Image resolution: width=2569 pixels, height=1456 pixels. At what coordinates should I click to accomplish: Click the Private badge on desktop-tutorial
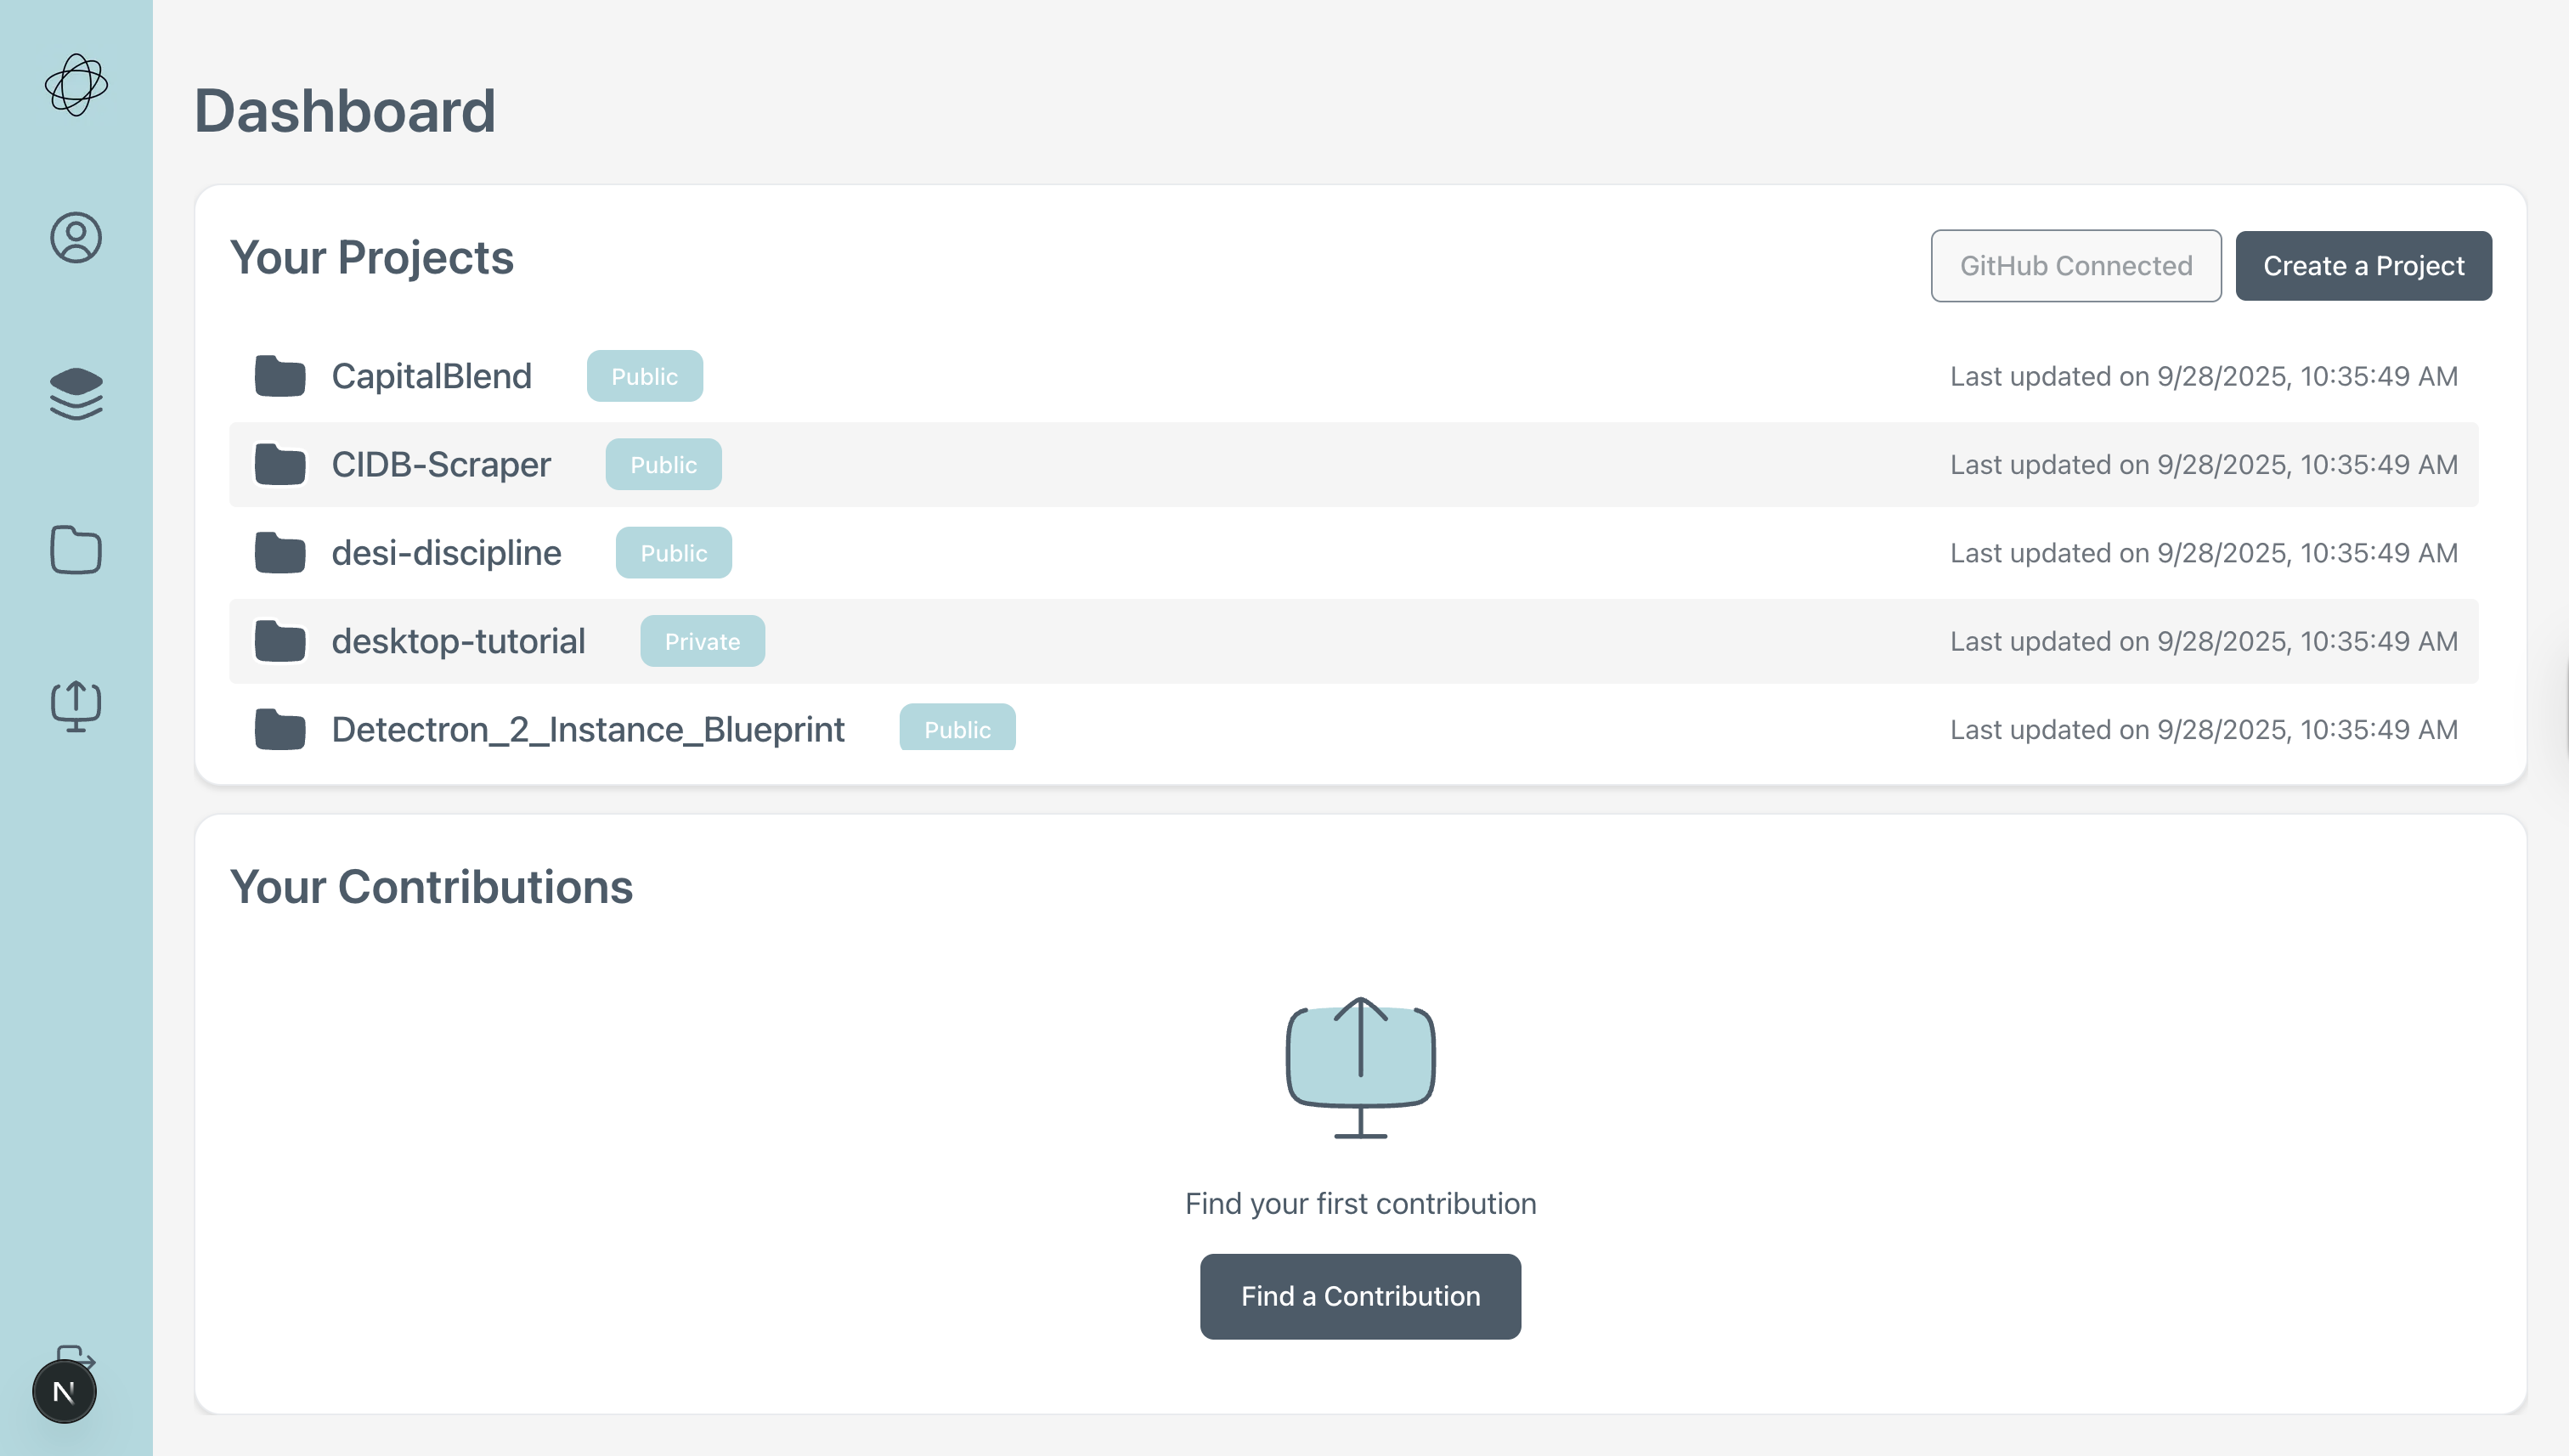pyautogui.click(x=702, y=641)
